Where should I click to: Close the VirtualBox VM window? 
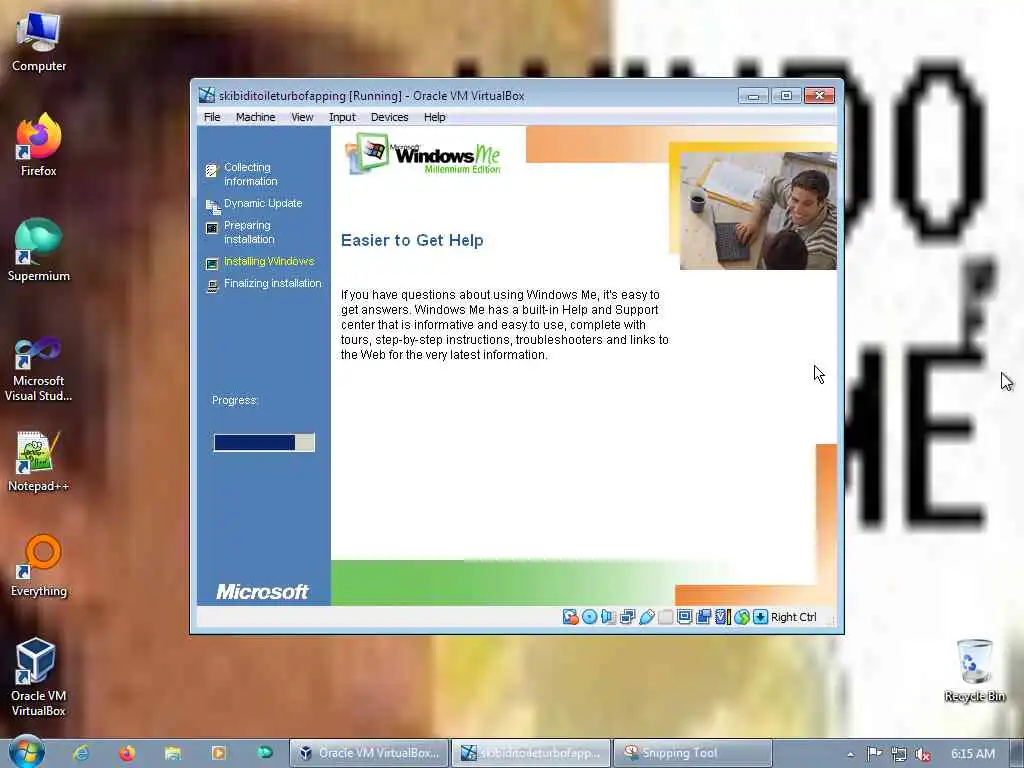(819, 96)
